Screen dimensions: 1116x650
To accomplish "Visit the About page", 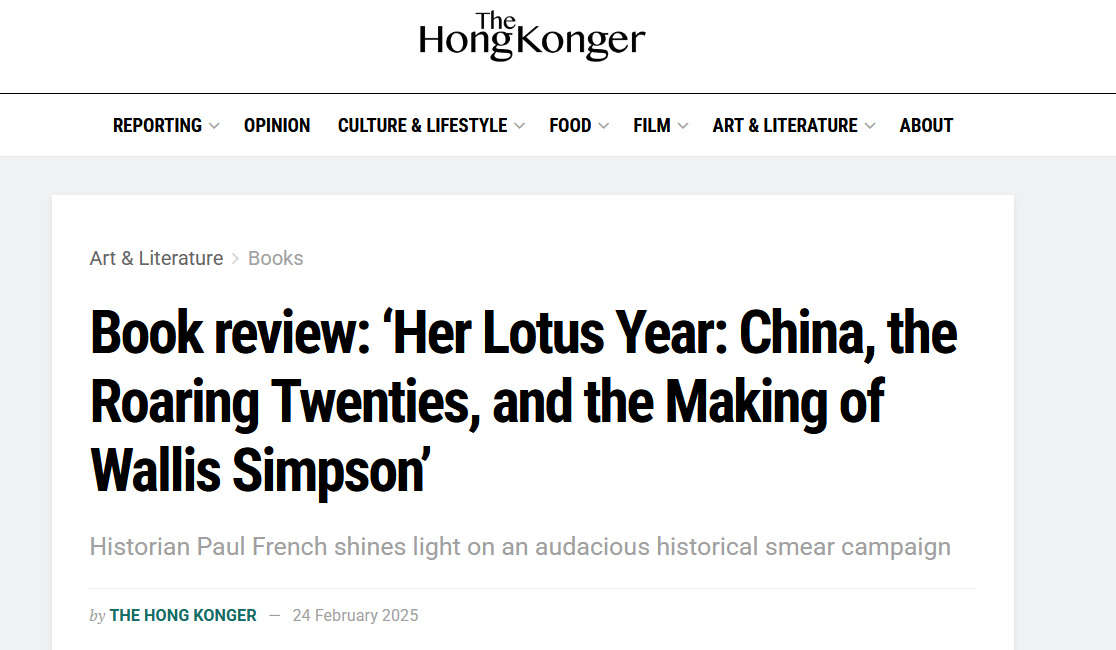I will pyautogui.click(x=926, y=125).
